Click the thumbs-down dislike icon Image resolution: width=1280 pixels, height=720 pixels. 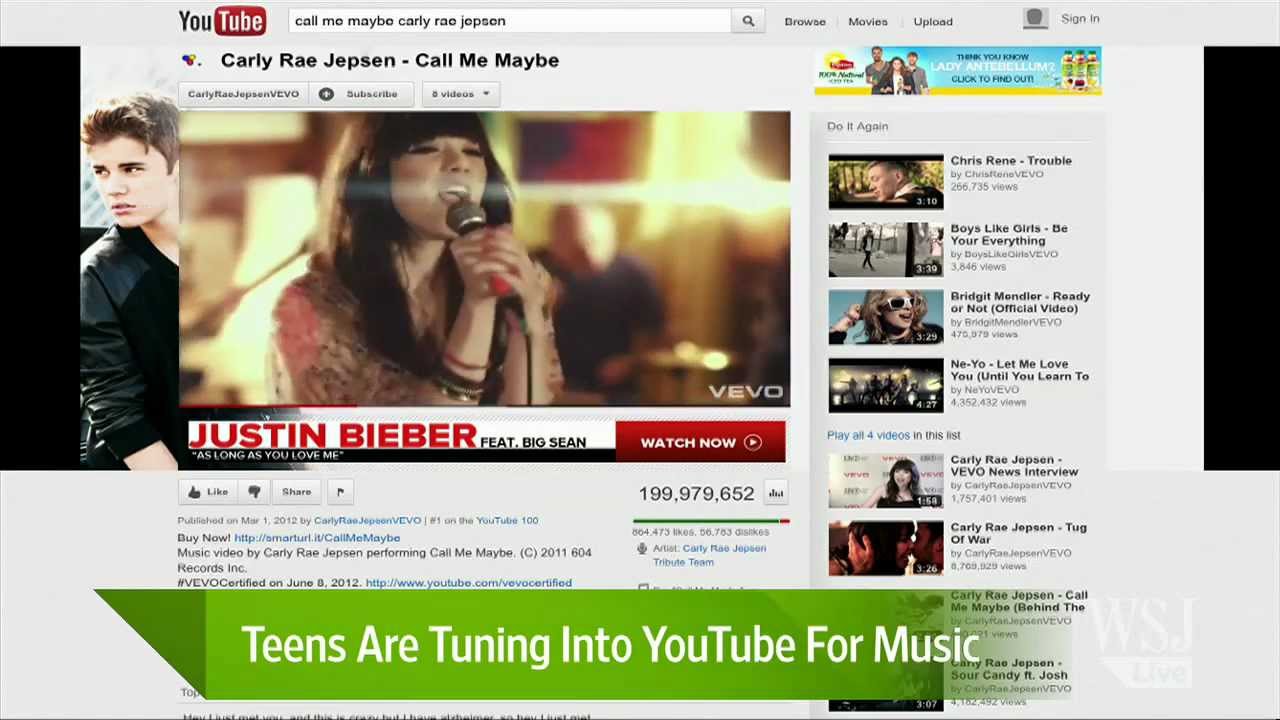click(x=254, y=492)
